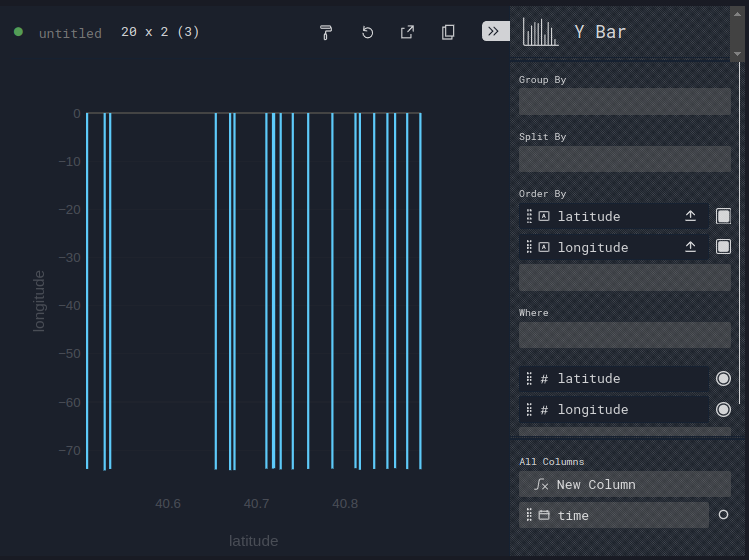Viewport: 749px width, 560px height.
Task: Click the active latitude column row
Action: click(614, 379)
